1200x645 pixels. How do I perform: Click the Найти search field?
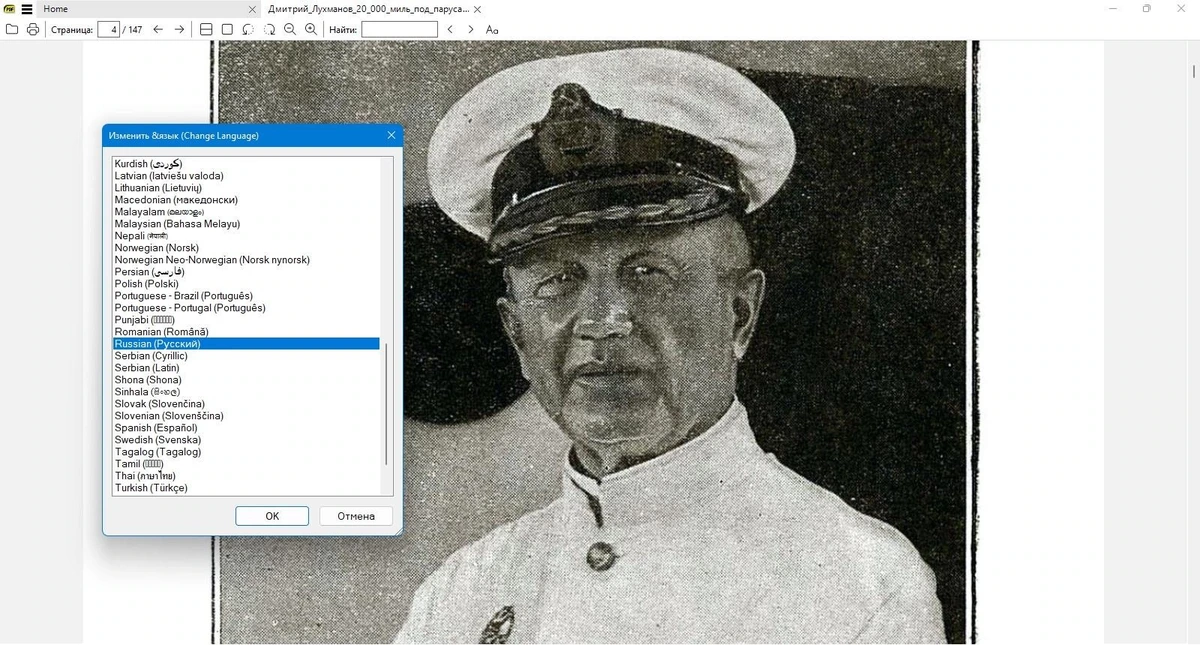[x=399, y=30]
